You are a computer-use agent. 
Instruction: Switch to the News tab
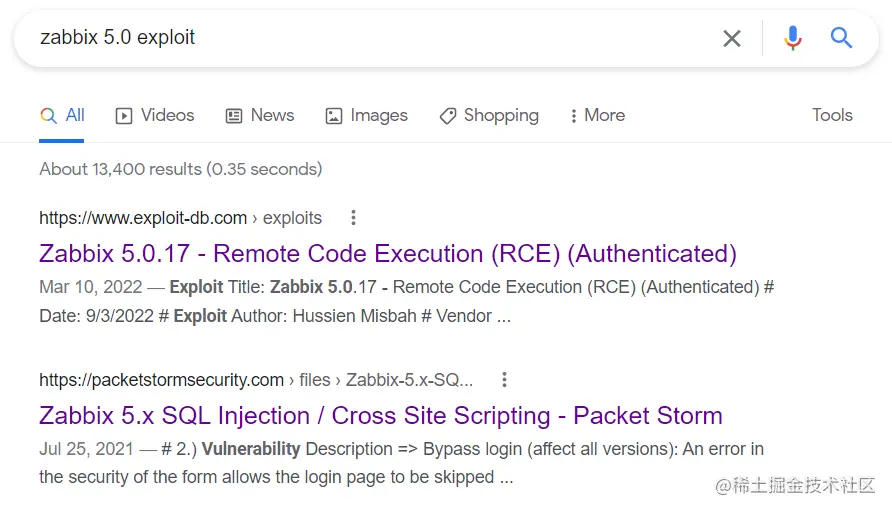[260, 115]
